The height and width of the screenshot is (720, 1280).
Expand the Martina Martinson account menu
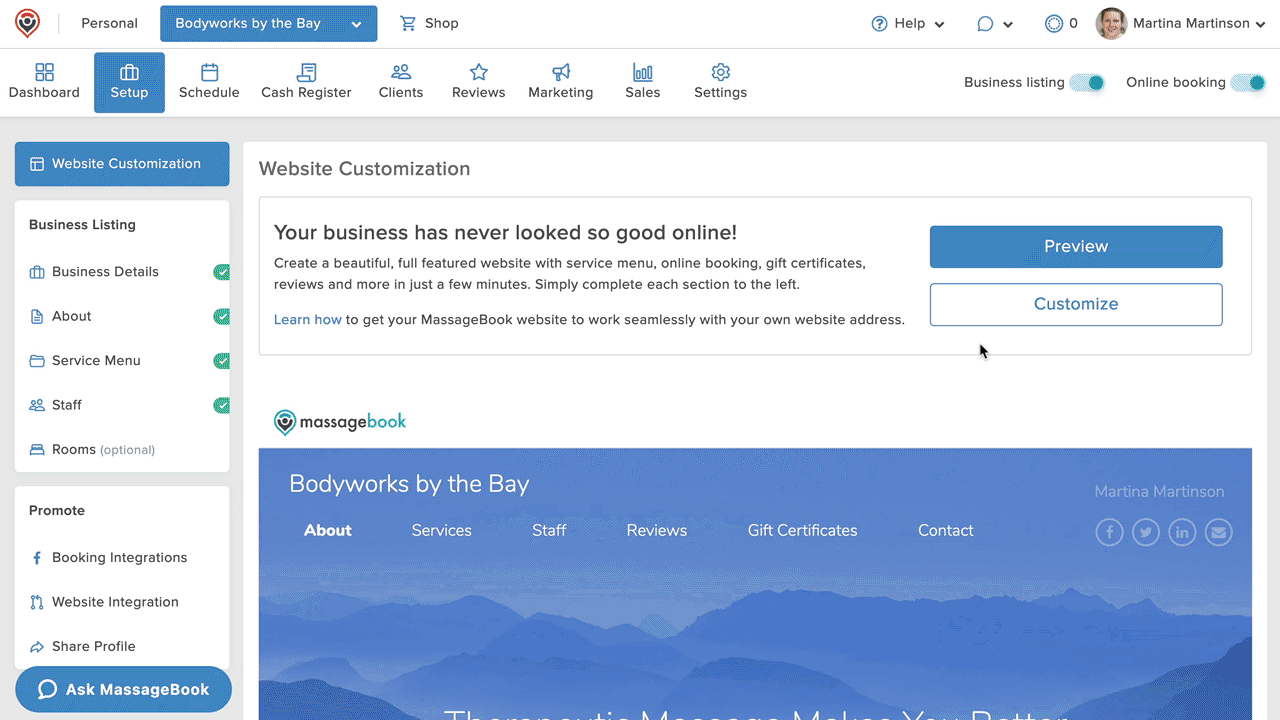pos(1200,24)
